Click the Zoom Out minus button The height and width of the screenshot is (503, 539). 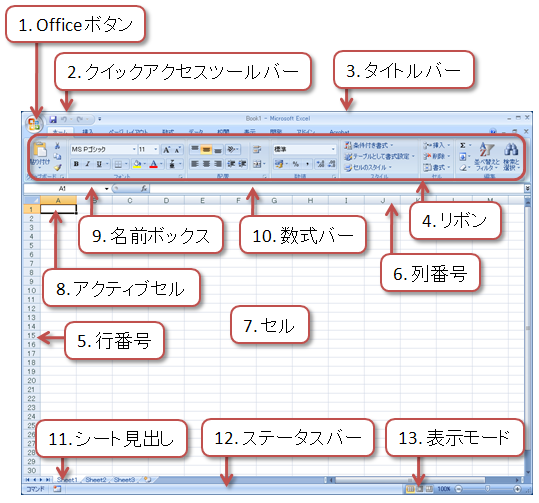click(459, 489)
